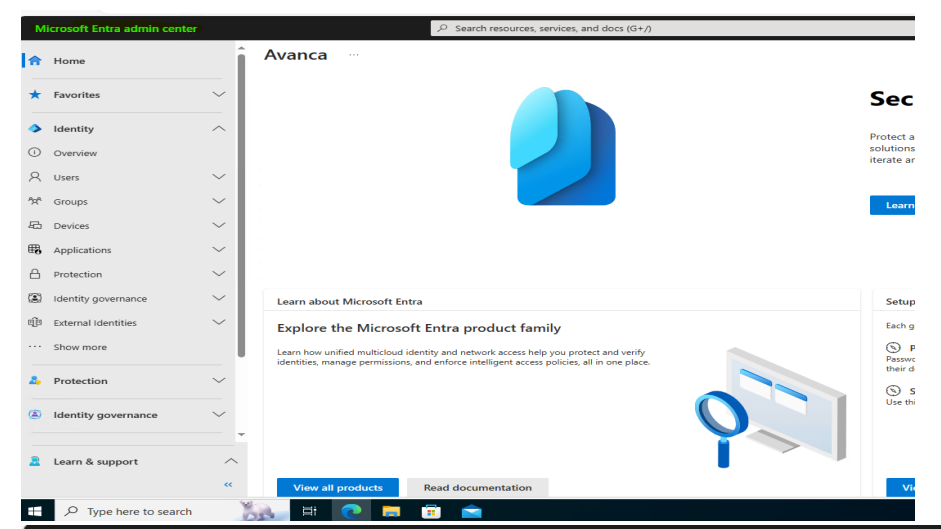The height and width of the screenshot is (529, 941).
Task: Expand the Users chevron
Action: click(x=218, y=177)
